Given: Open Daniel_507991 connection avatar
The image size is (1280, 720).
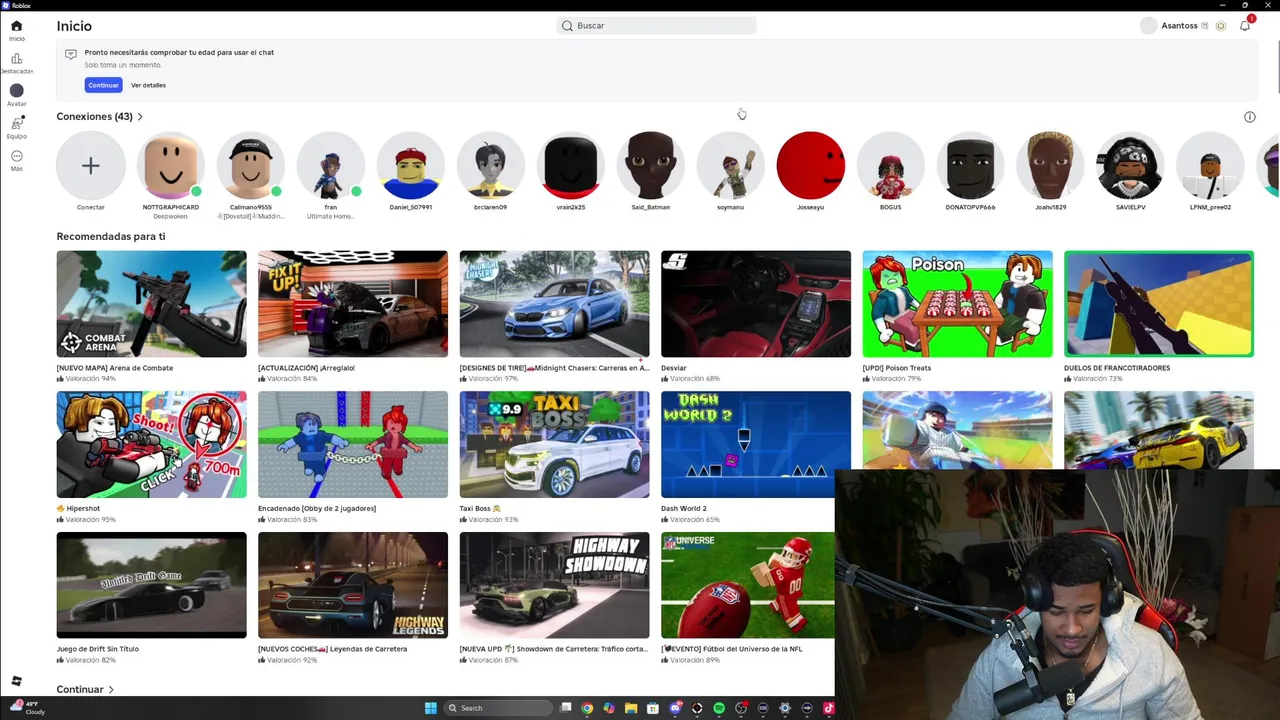Looking at the screenshot, I should coord(411,165).
